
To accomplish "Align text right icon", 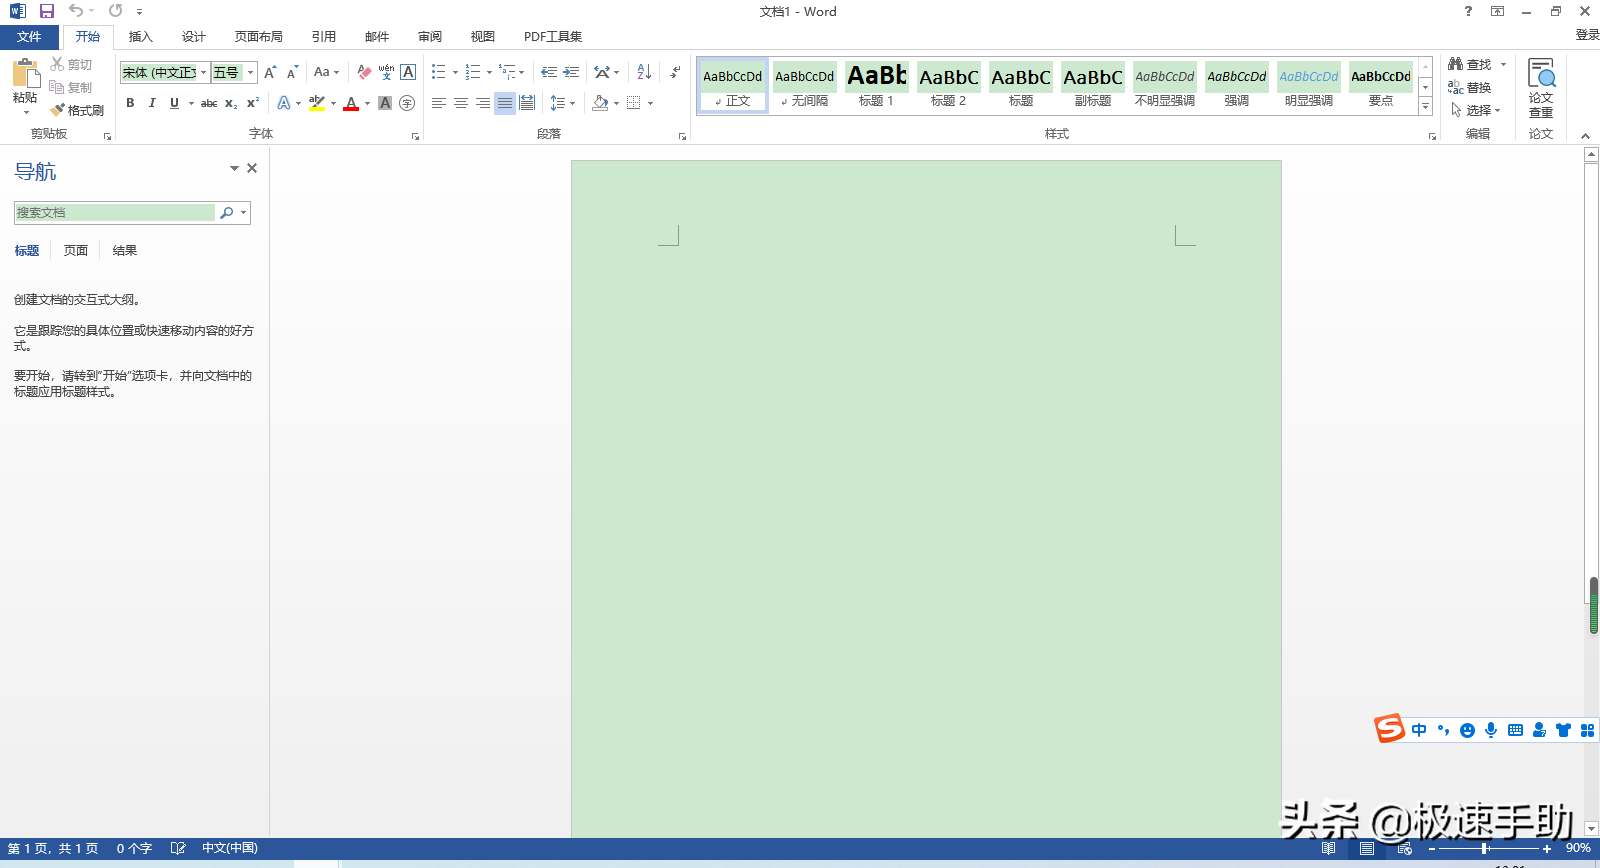I will pos(483,103).
